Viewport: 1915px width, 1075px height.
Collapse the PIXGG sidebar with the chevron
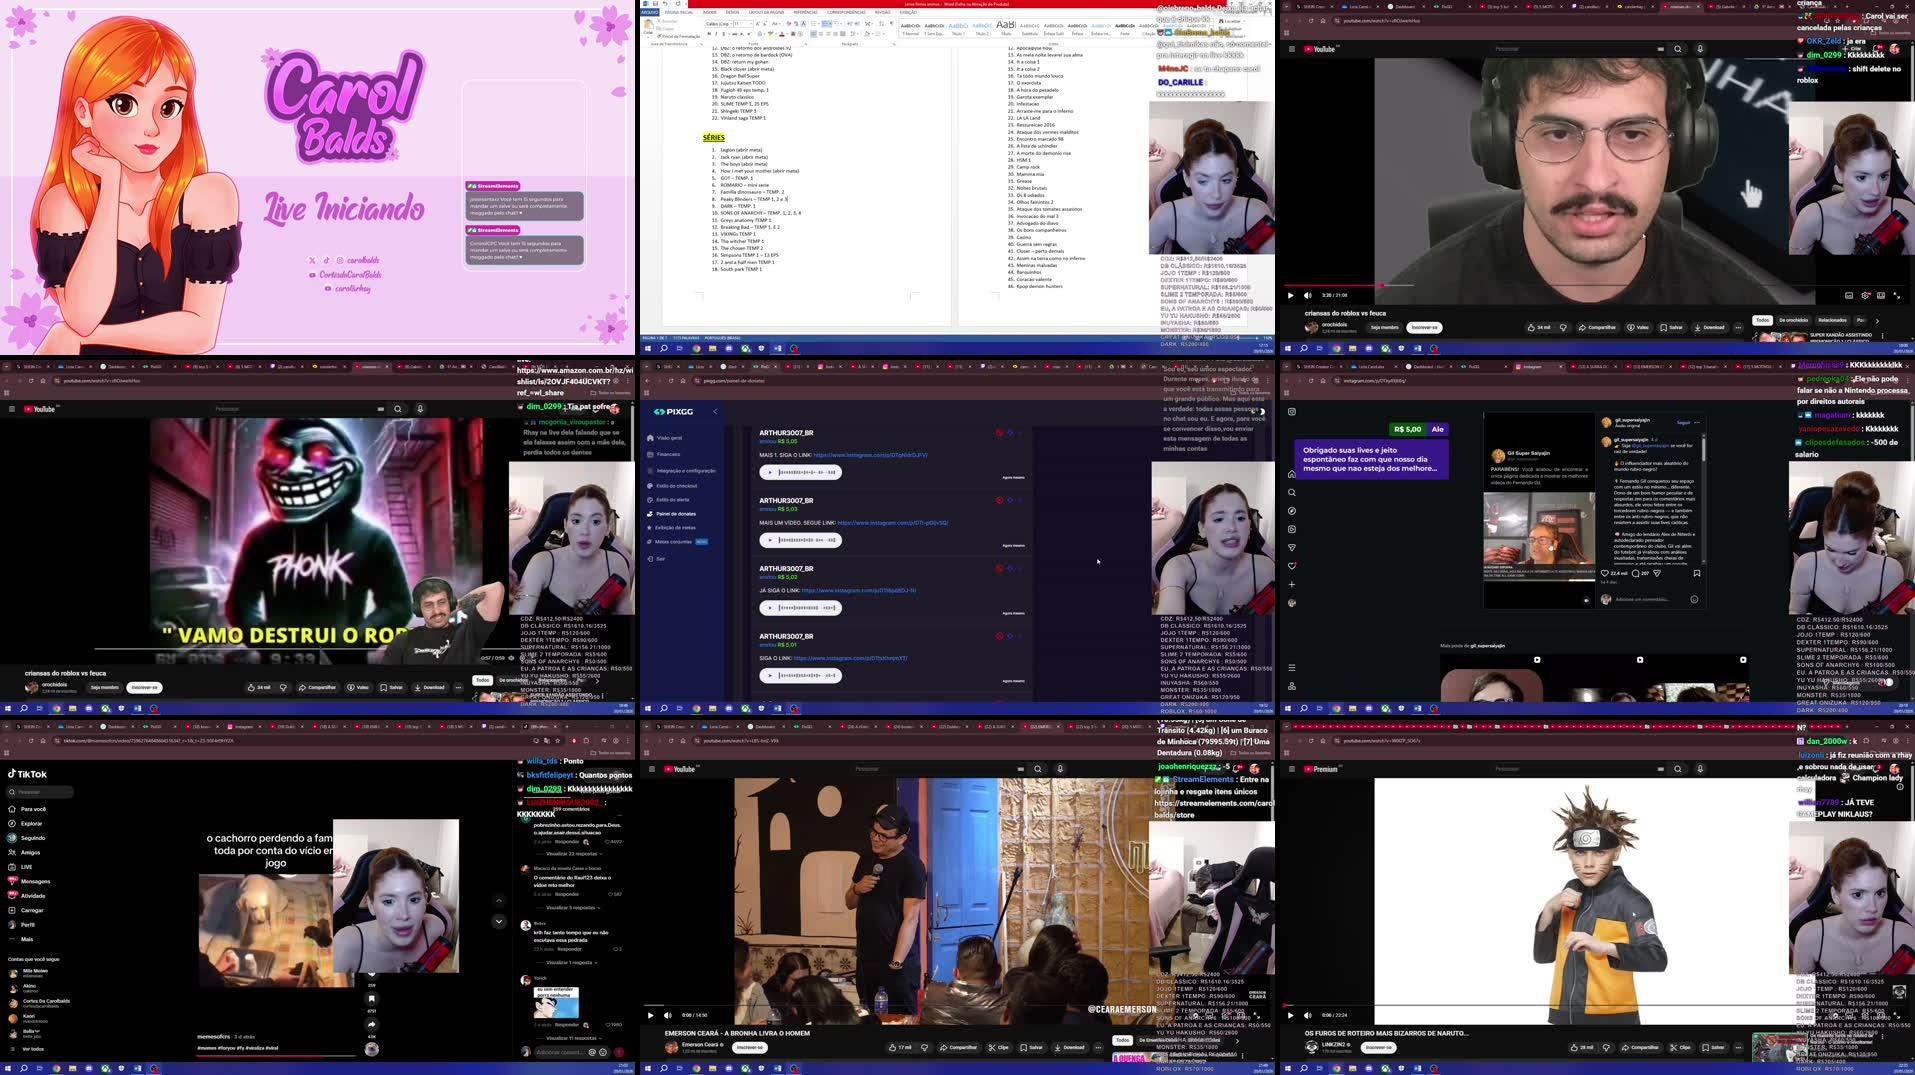[715, 412]
